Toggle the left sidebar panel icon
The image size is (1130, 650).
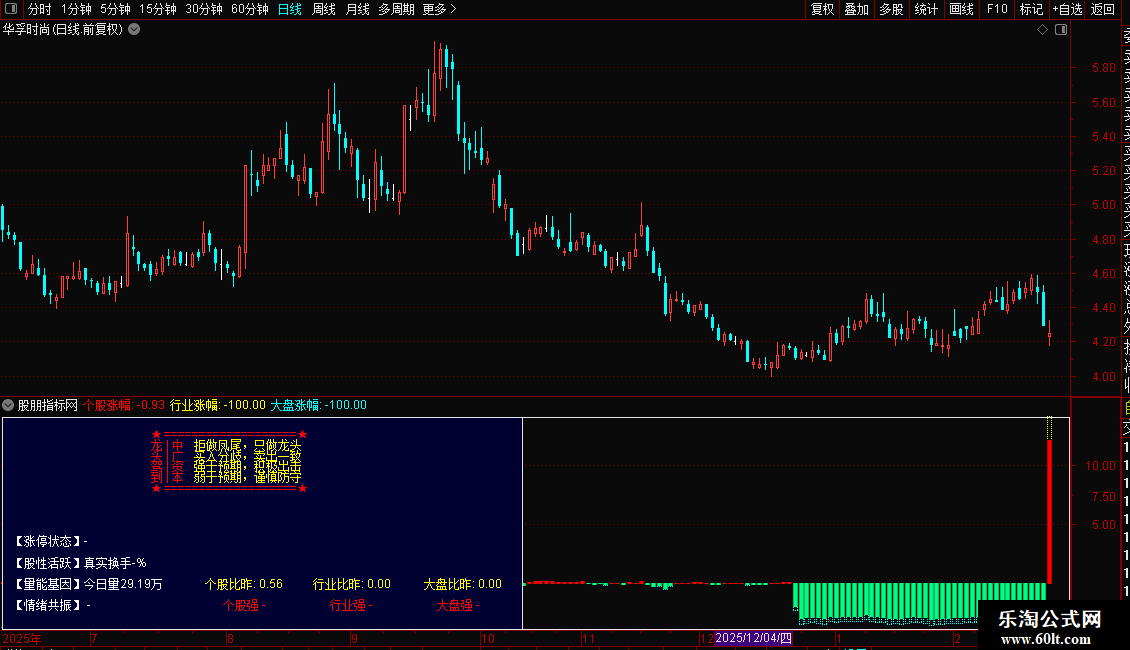tap(11, 9)
